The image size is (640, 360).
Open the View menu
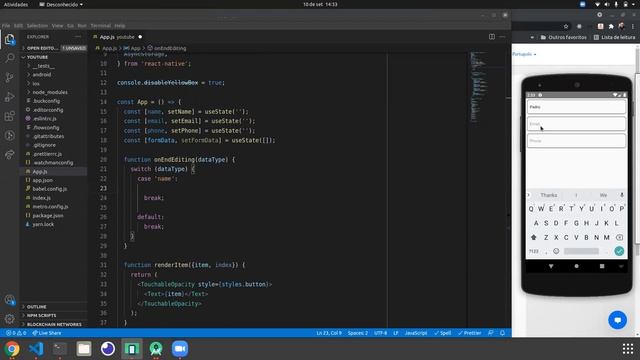pos(57,26)
